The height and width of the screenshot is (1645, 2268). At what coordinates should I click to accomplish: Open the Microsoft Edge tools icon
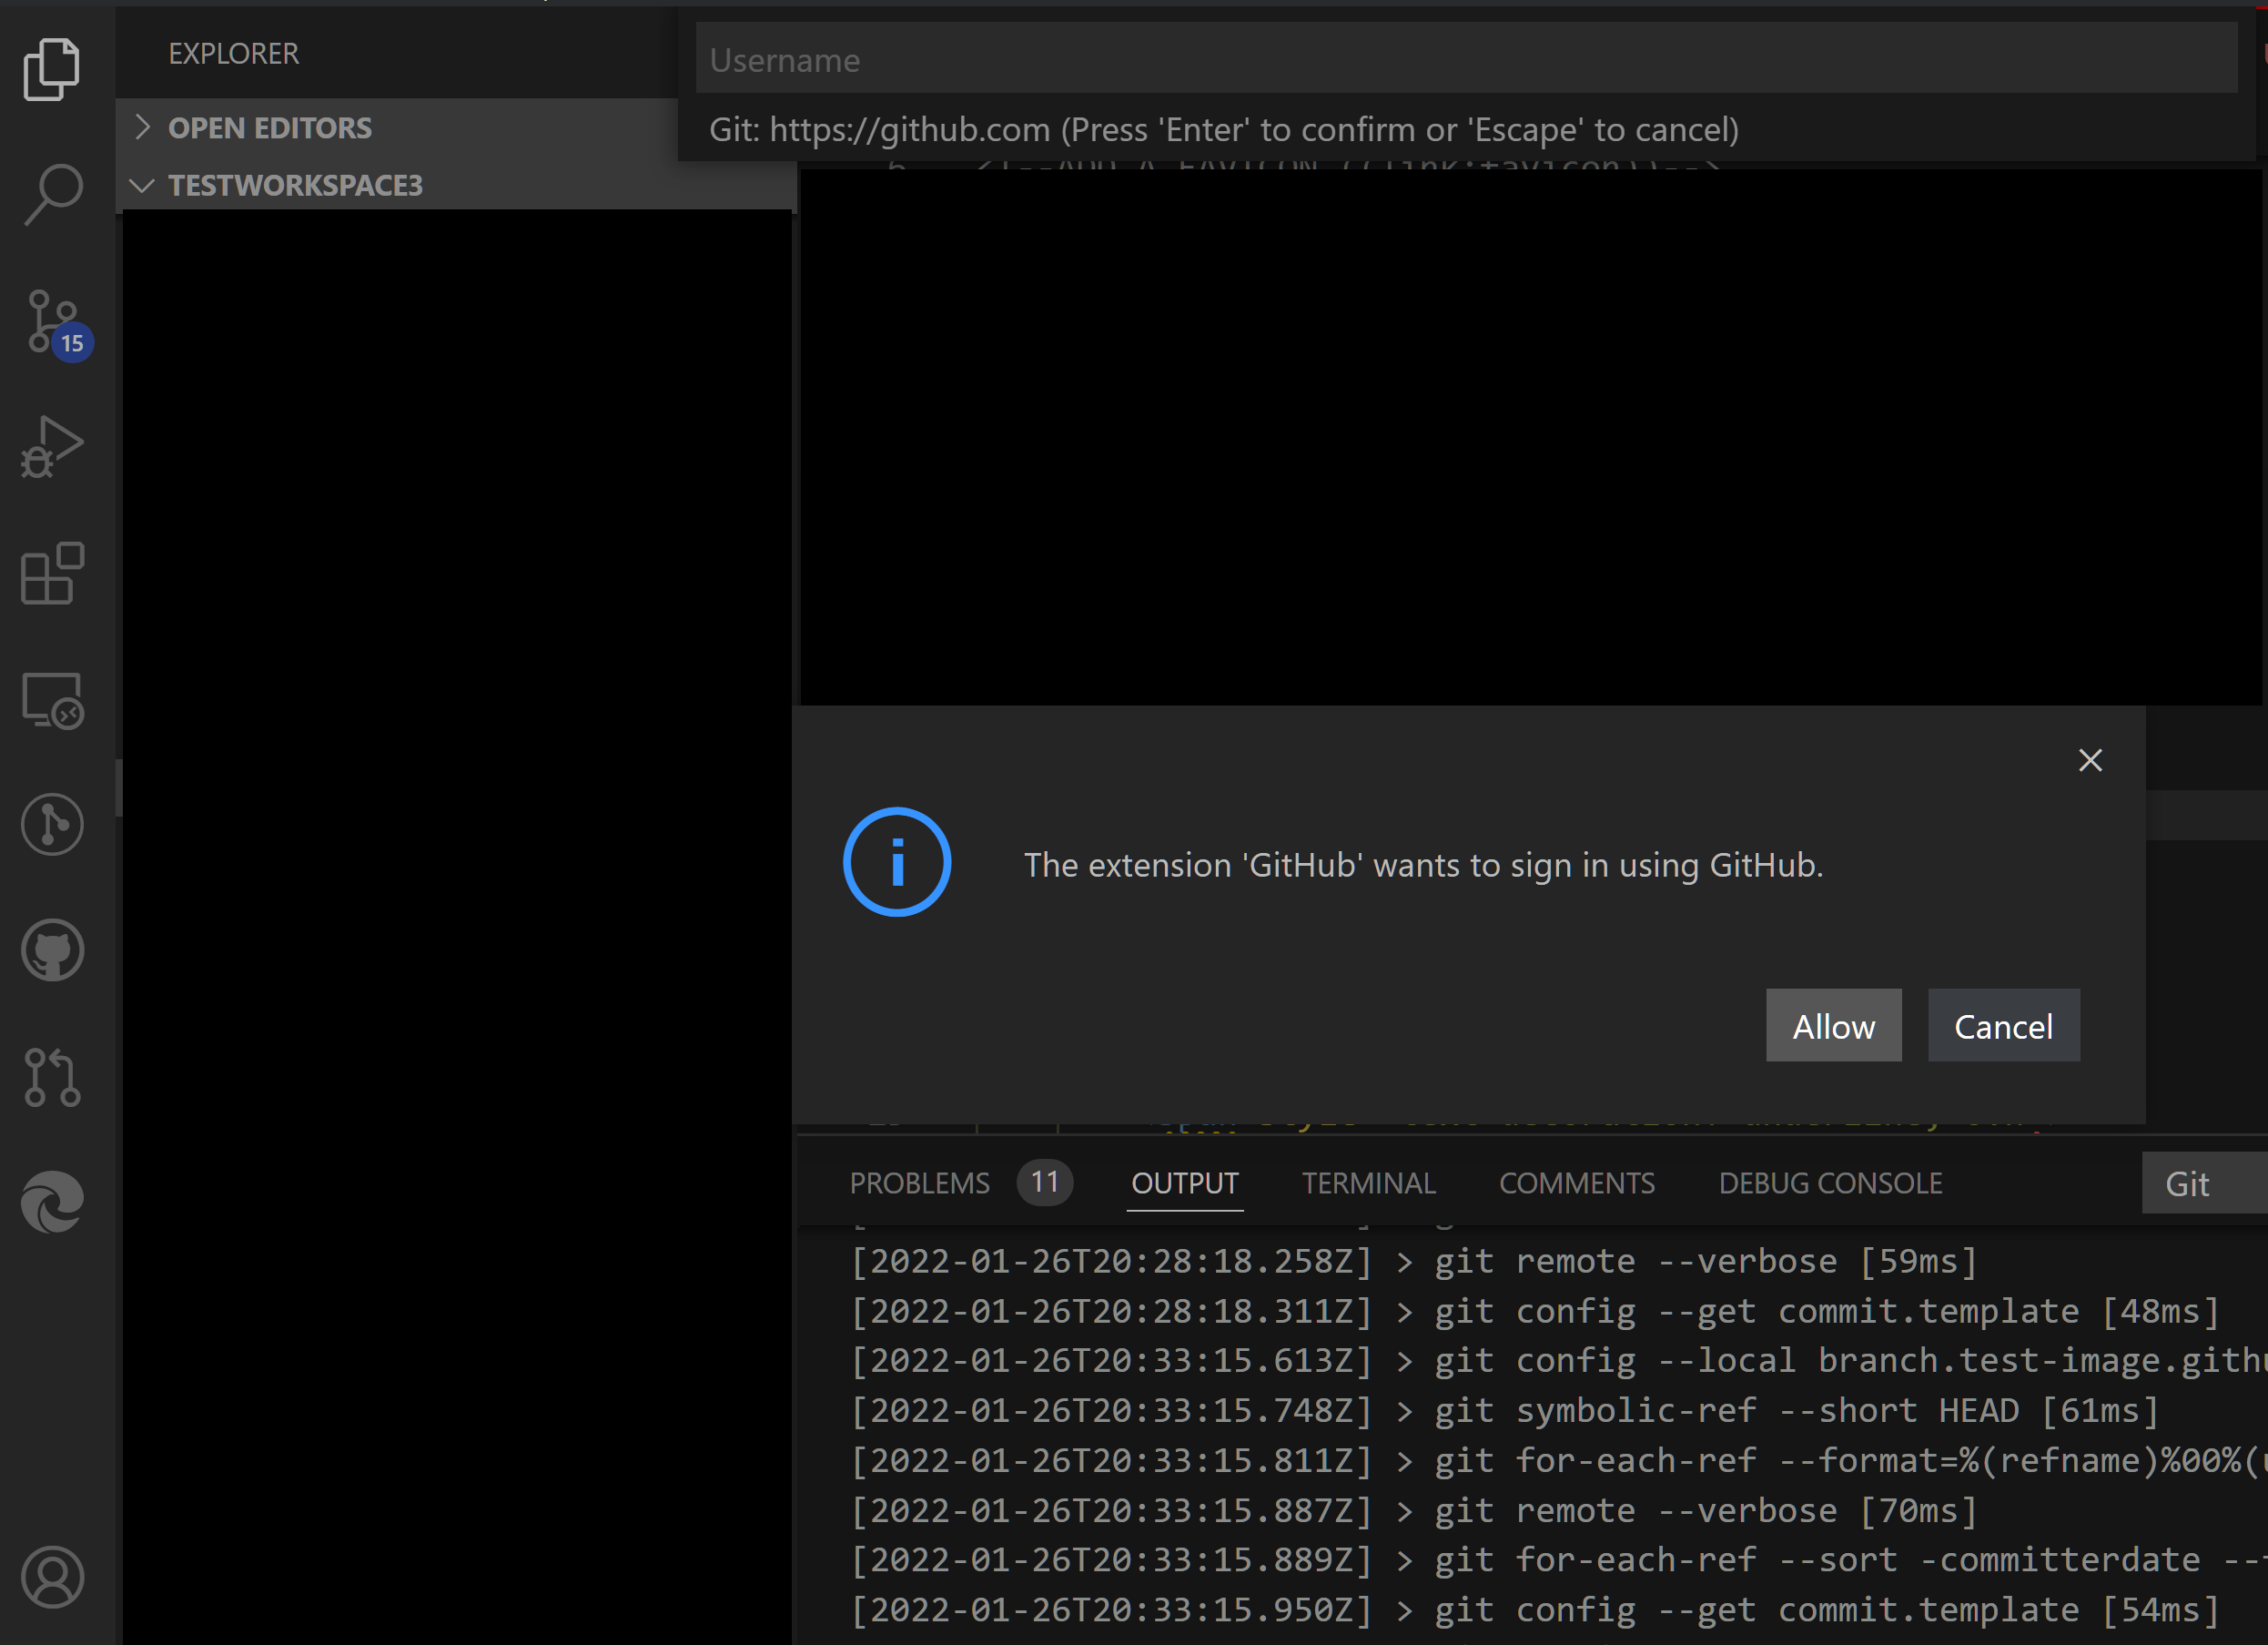click(x=52, y=1202)
